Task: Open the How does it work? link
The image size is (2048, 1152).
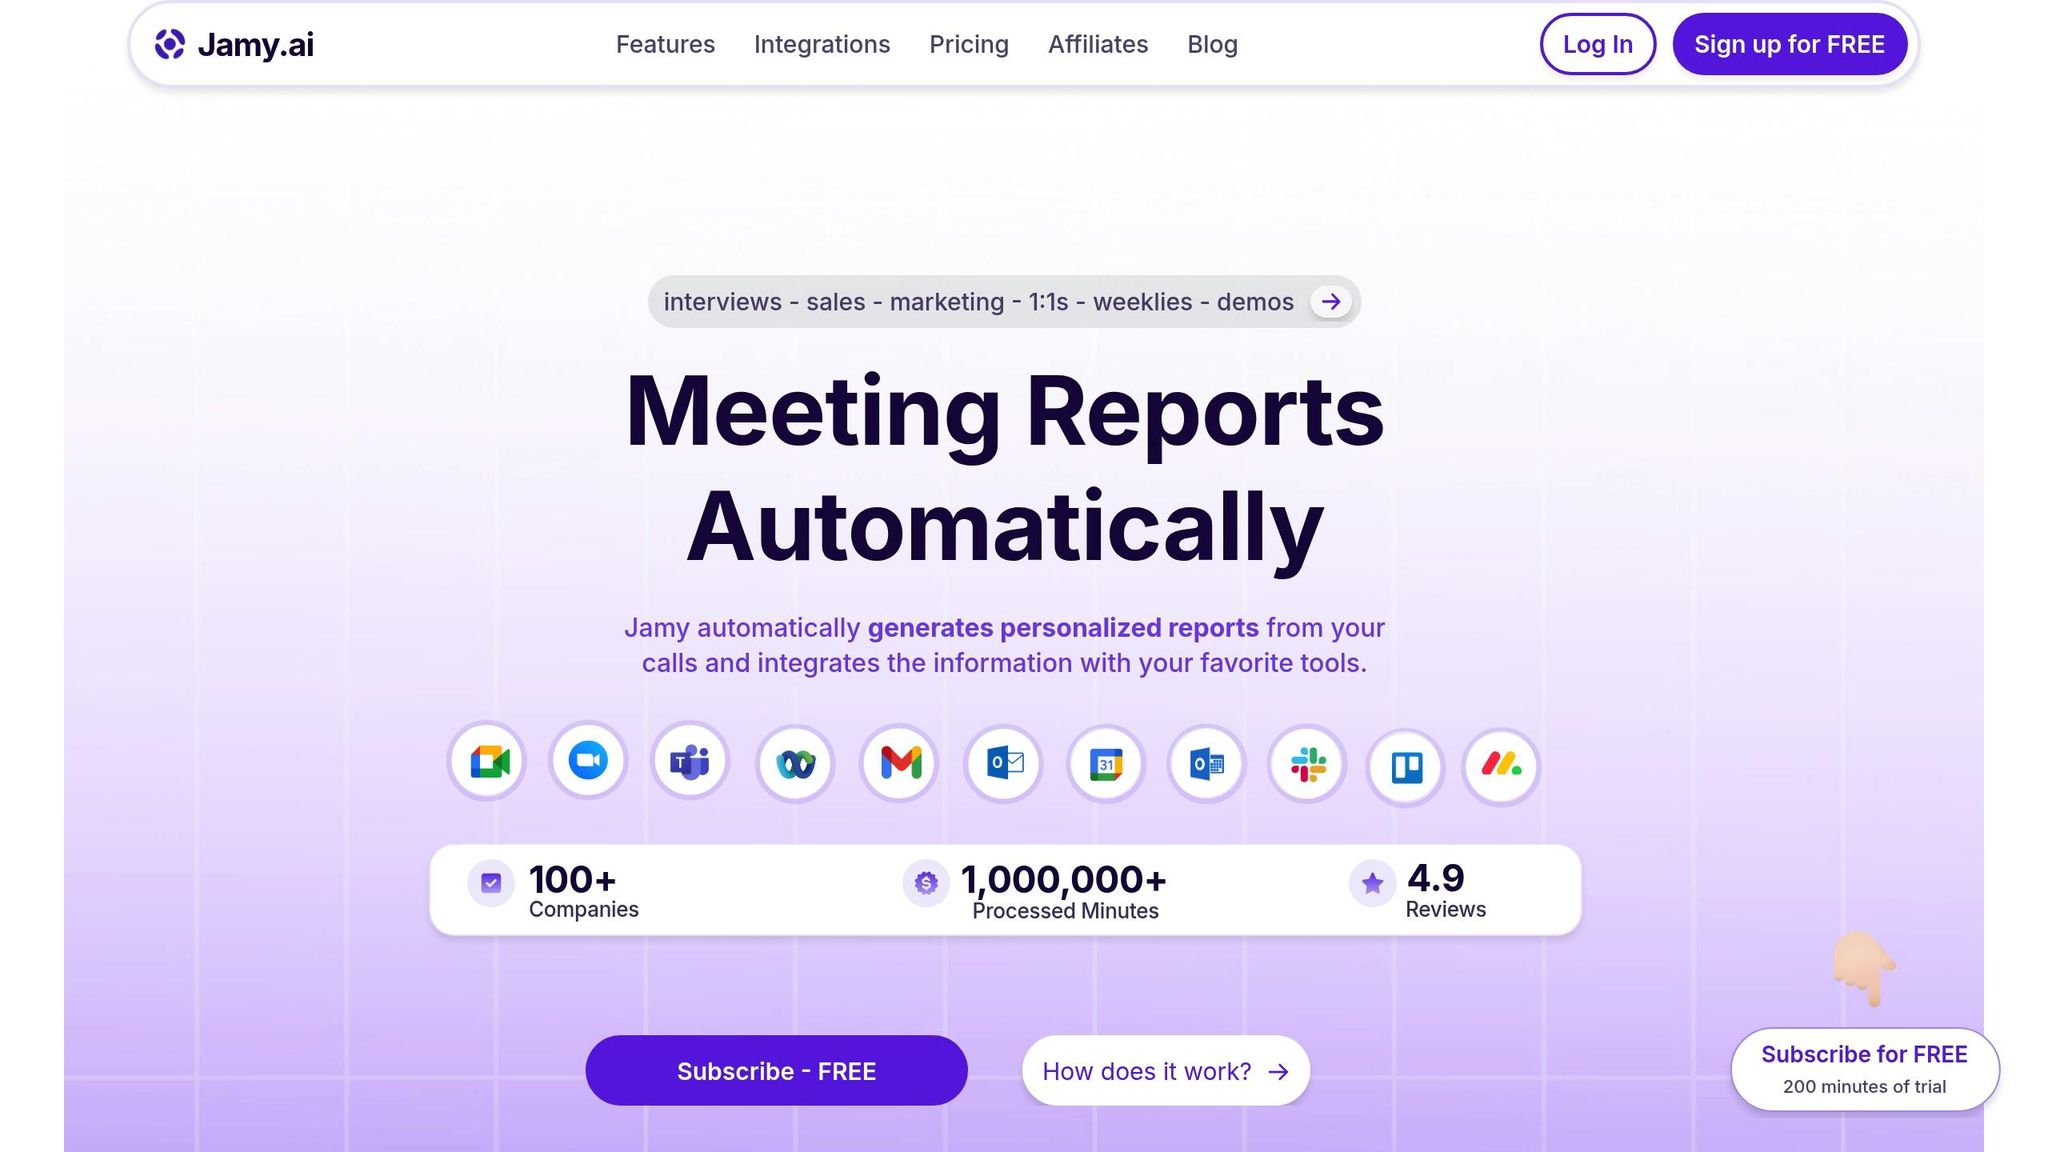Action: point(1166,1071)
